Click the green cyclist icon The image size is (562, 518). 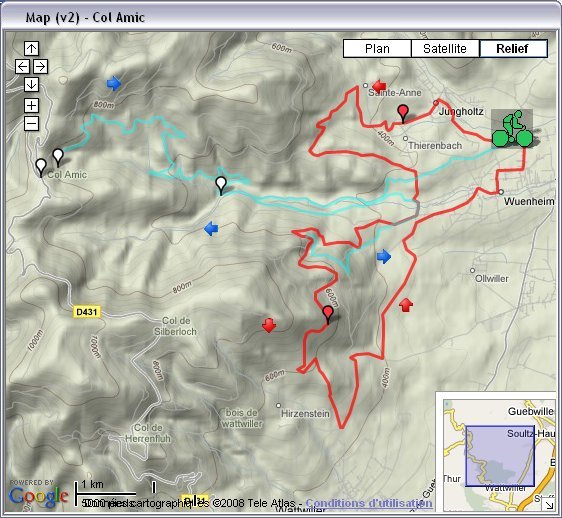click(512, 128)
